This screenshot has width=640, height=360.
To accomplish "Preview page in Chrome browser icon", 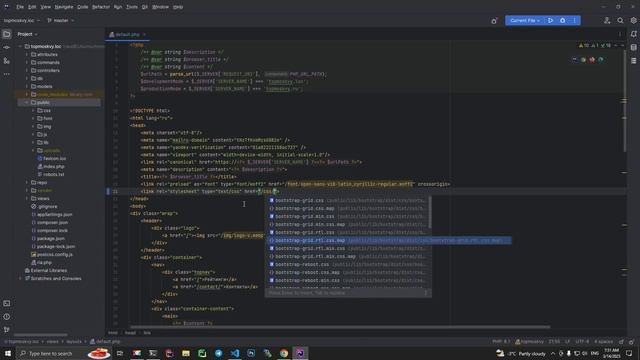I will pos(584,60).
